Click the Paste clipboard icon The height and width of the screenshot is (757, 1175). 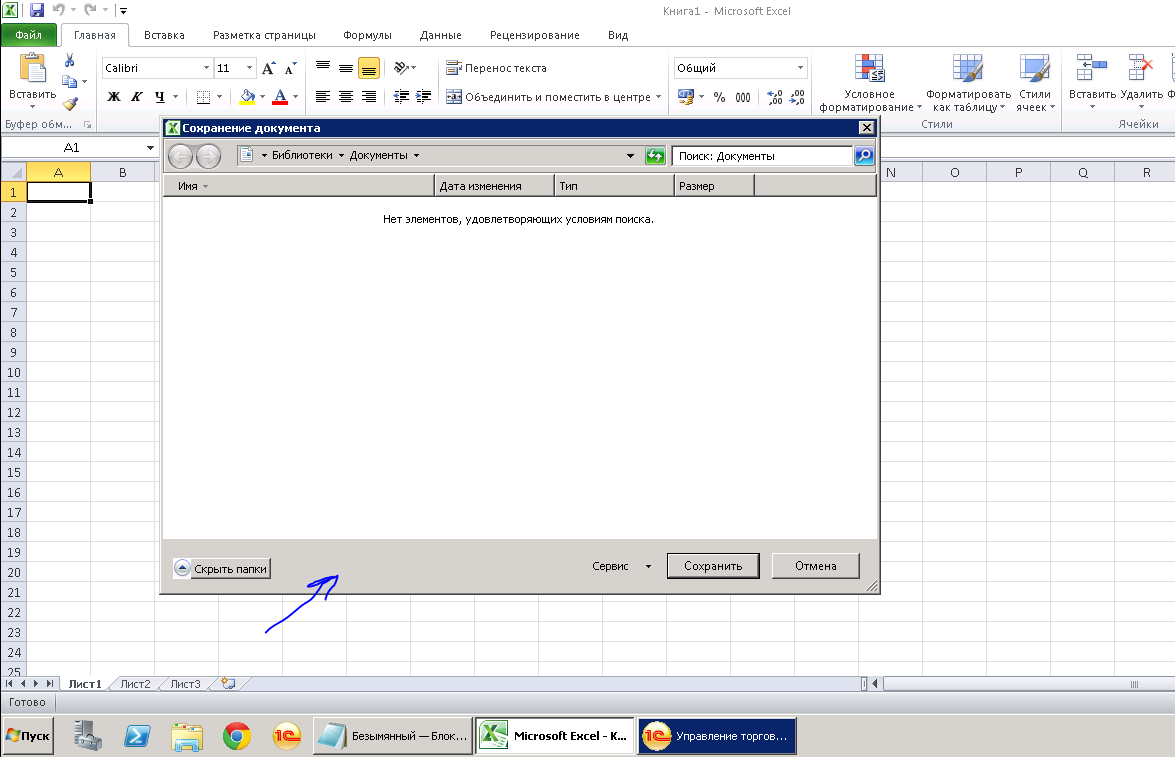[32, 68]
